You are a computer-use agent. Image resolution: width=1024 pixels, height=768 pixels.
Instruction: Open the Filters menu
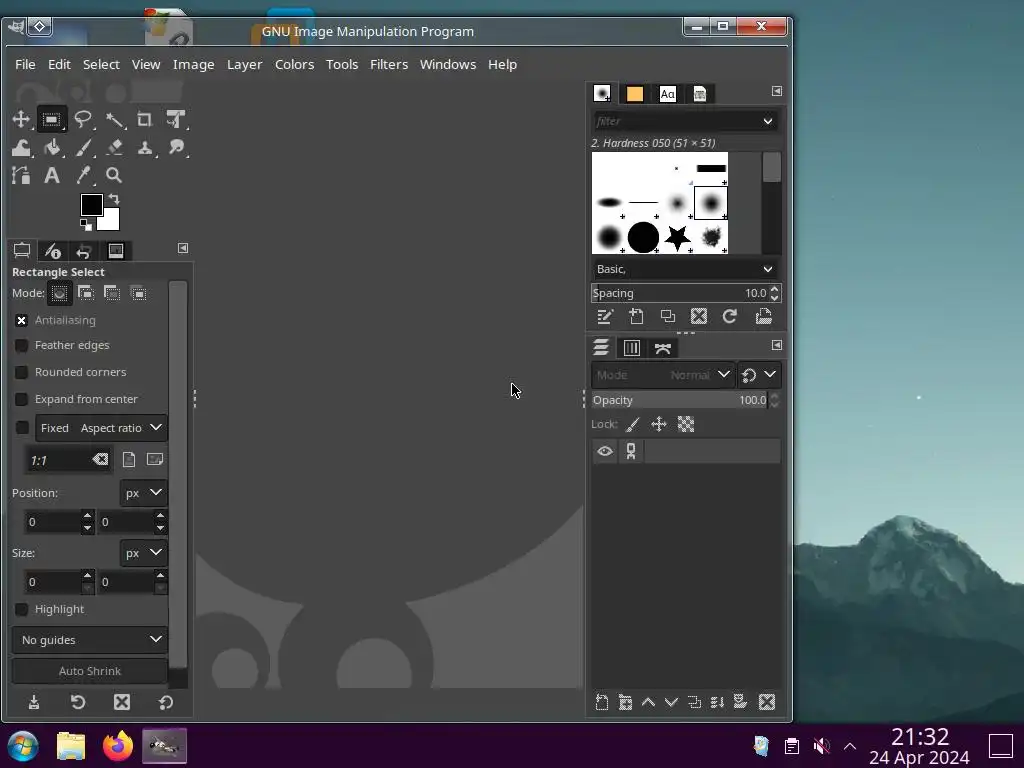pos(389,64)
